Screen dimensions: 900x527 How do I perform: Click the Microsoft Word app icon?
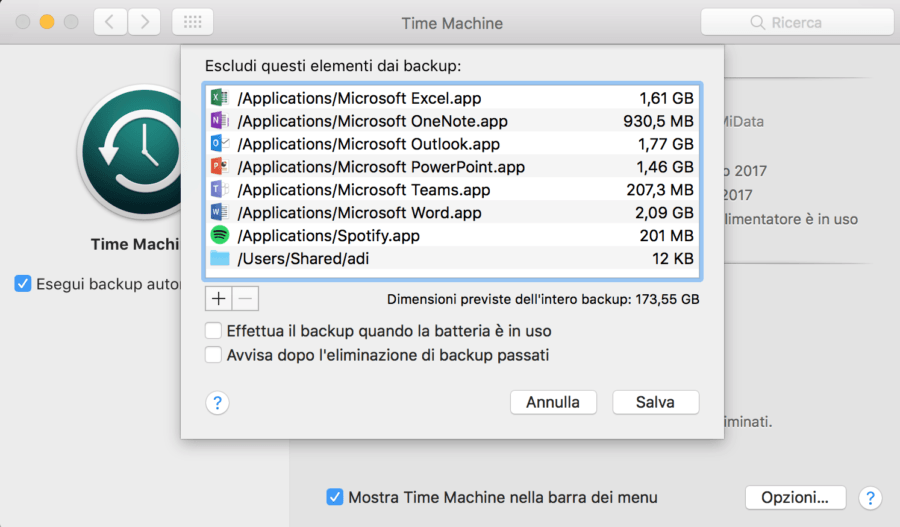219,212
